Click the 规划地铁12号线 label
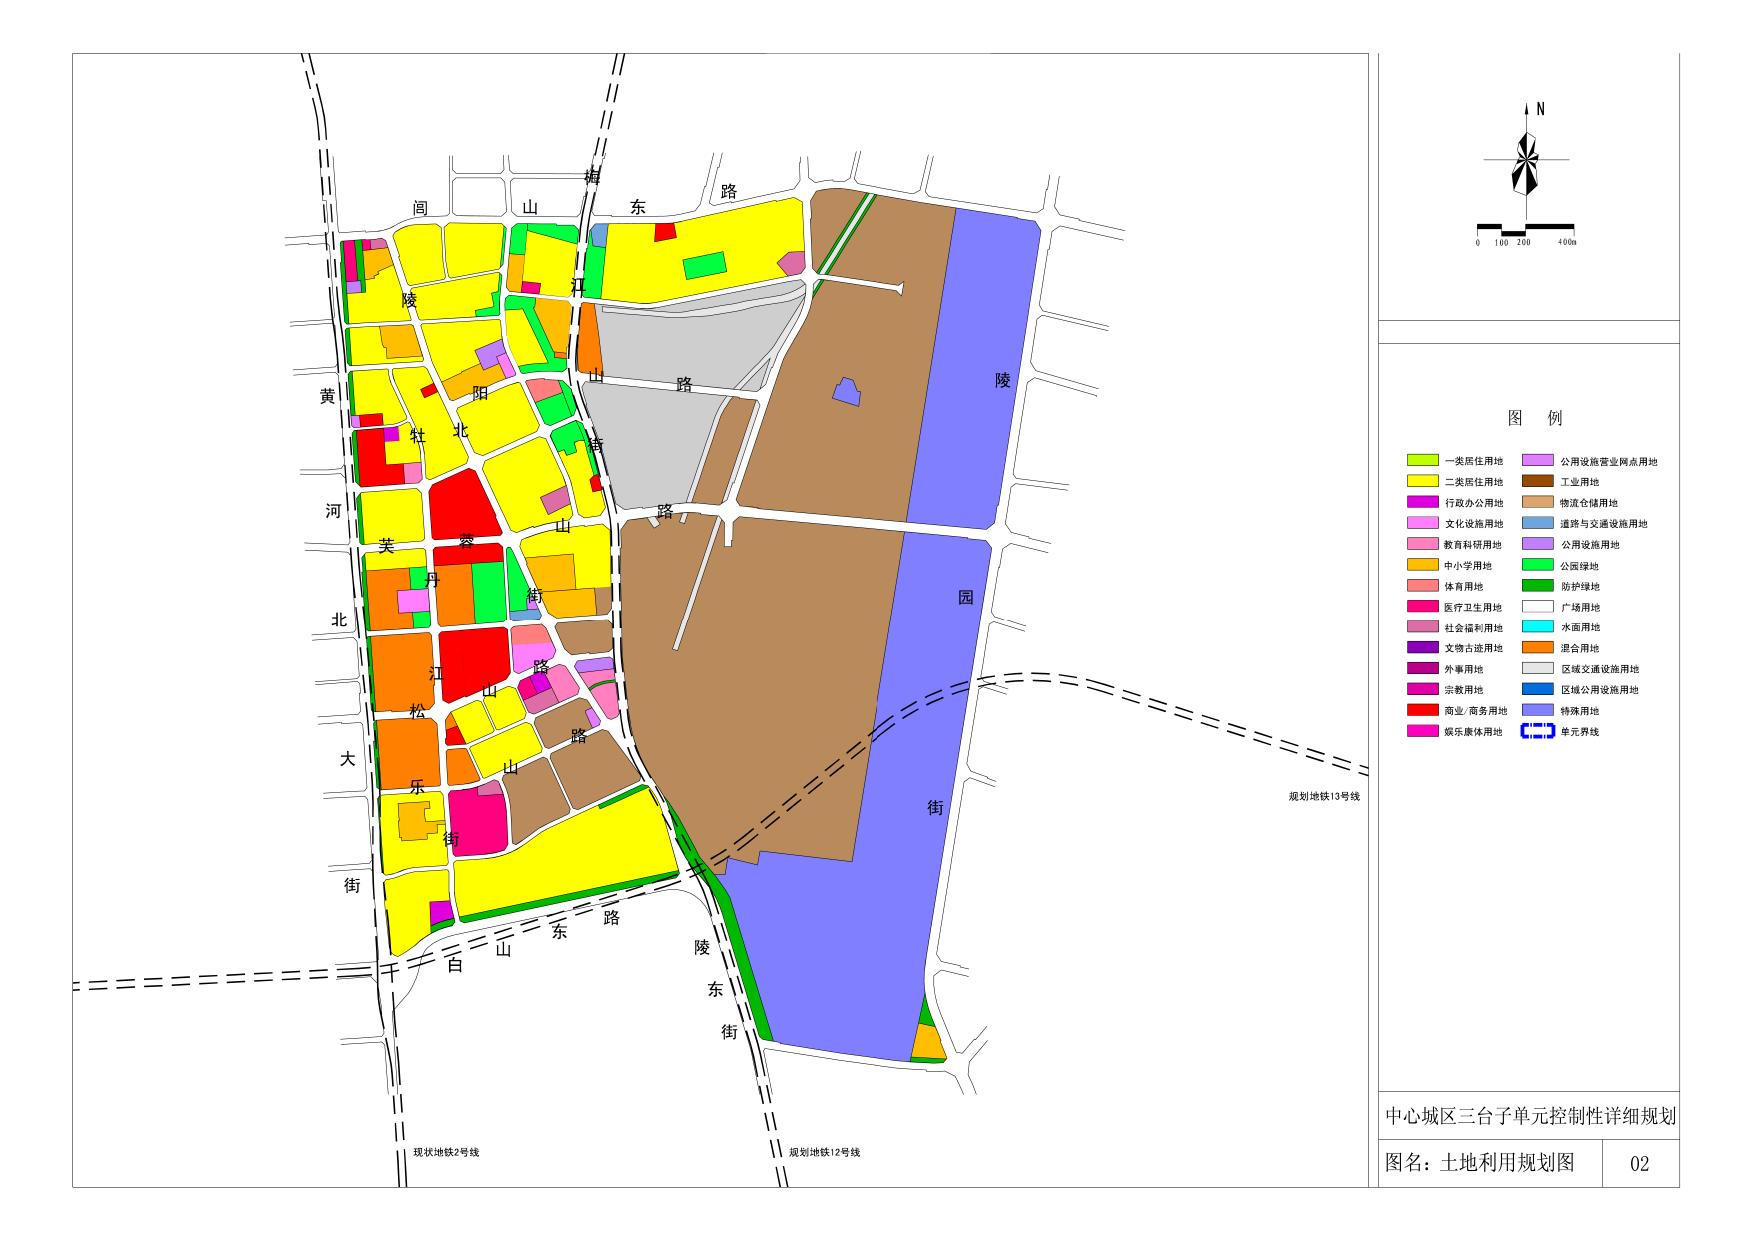Viewport: 1754px width, 1240px height. point(824,1153)
